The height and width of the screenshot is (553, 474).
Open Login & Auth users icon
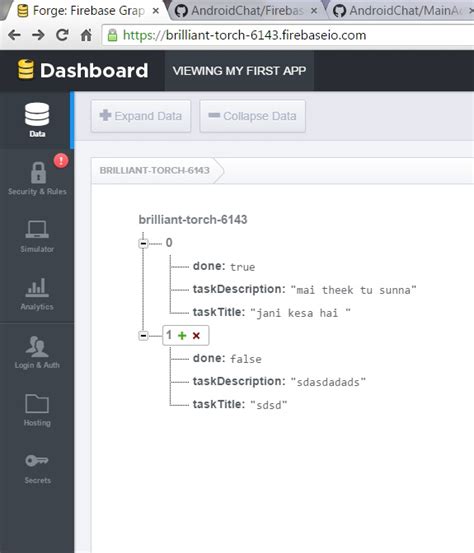tap(37, 346)
